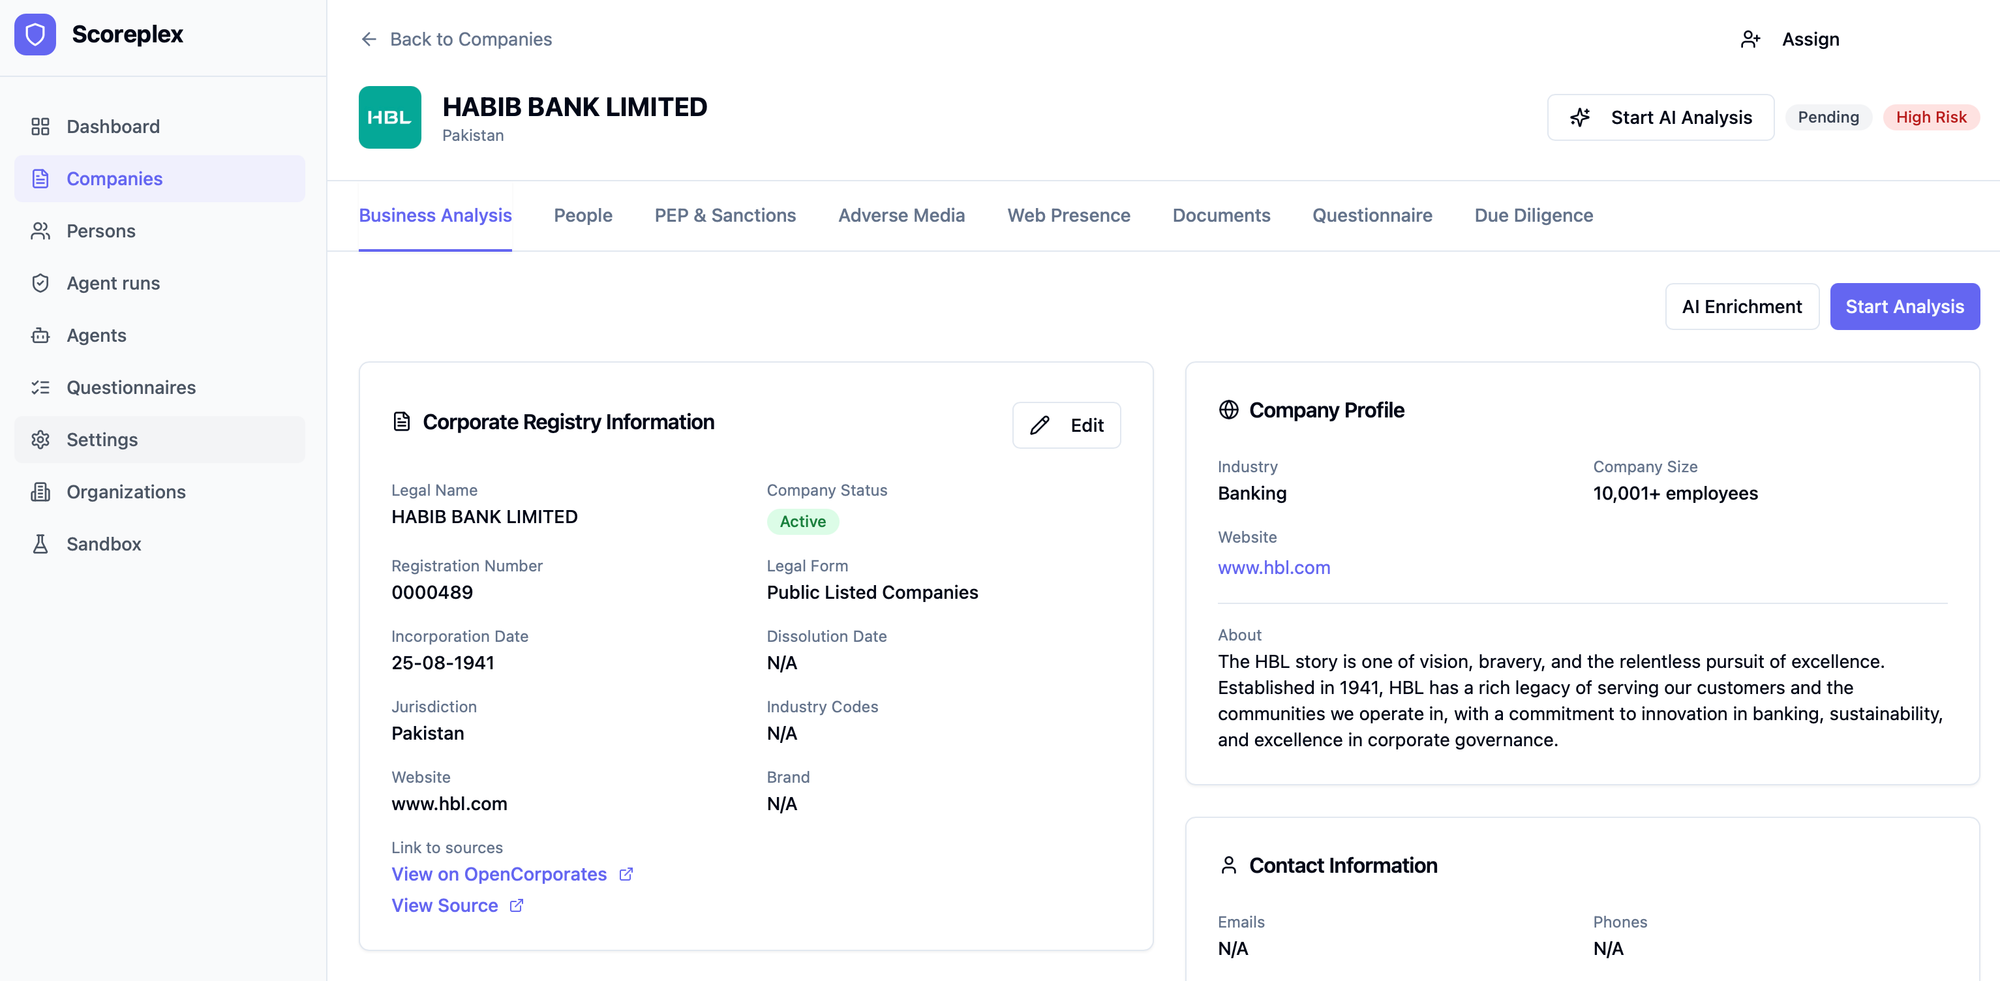Viewport: 2000px width, 981px height.
Task: Click the HBL company logo
Action: [390, 118]
